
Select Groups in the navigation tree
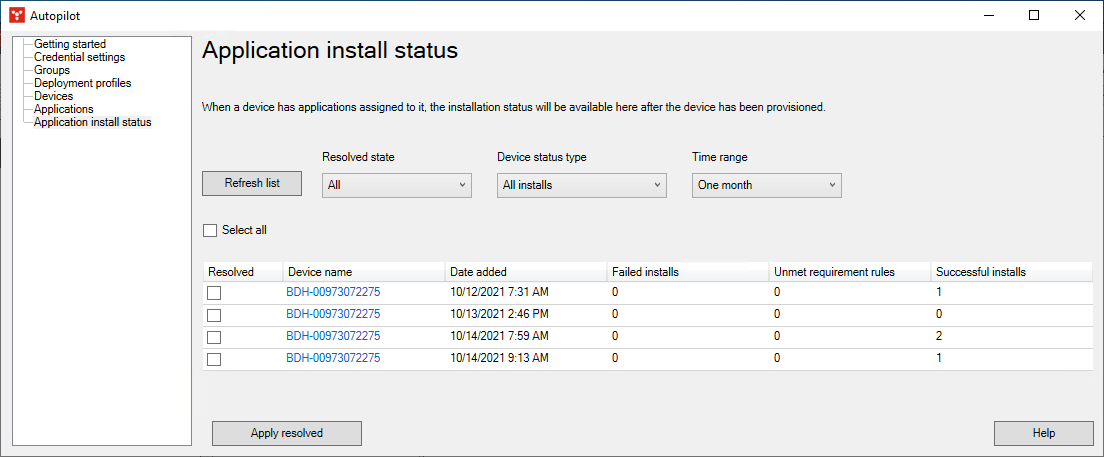pos(52,71)
